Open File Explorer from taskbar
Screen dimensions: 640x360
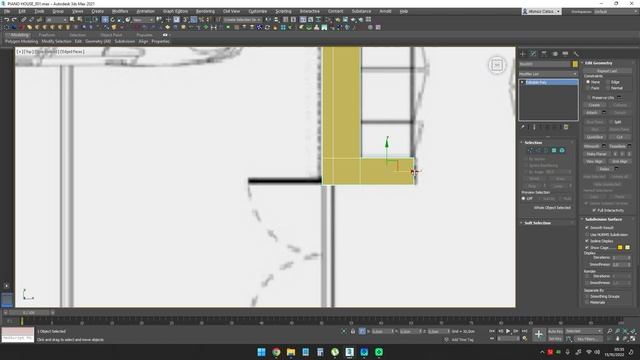(291, 352)
